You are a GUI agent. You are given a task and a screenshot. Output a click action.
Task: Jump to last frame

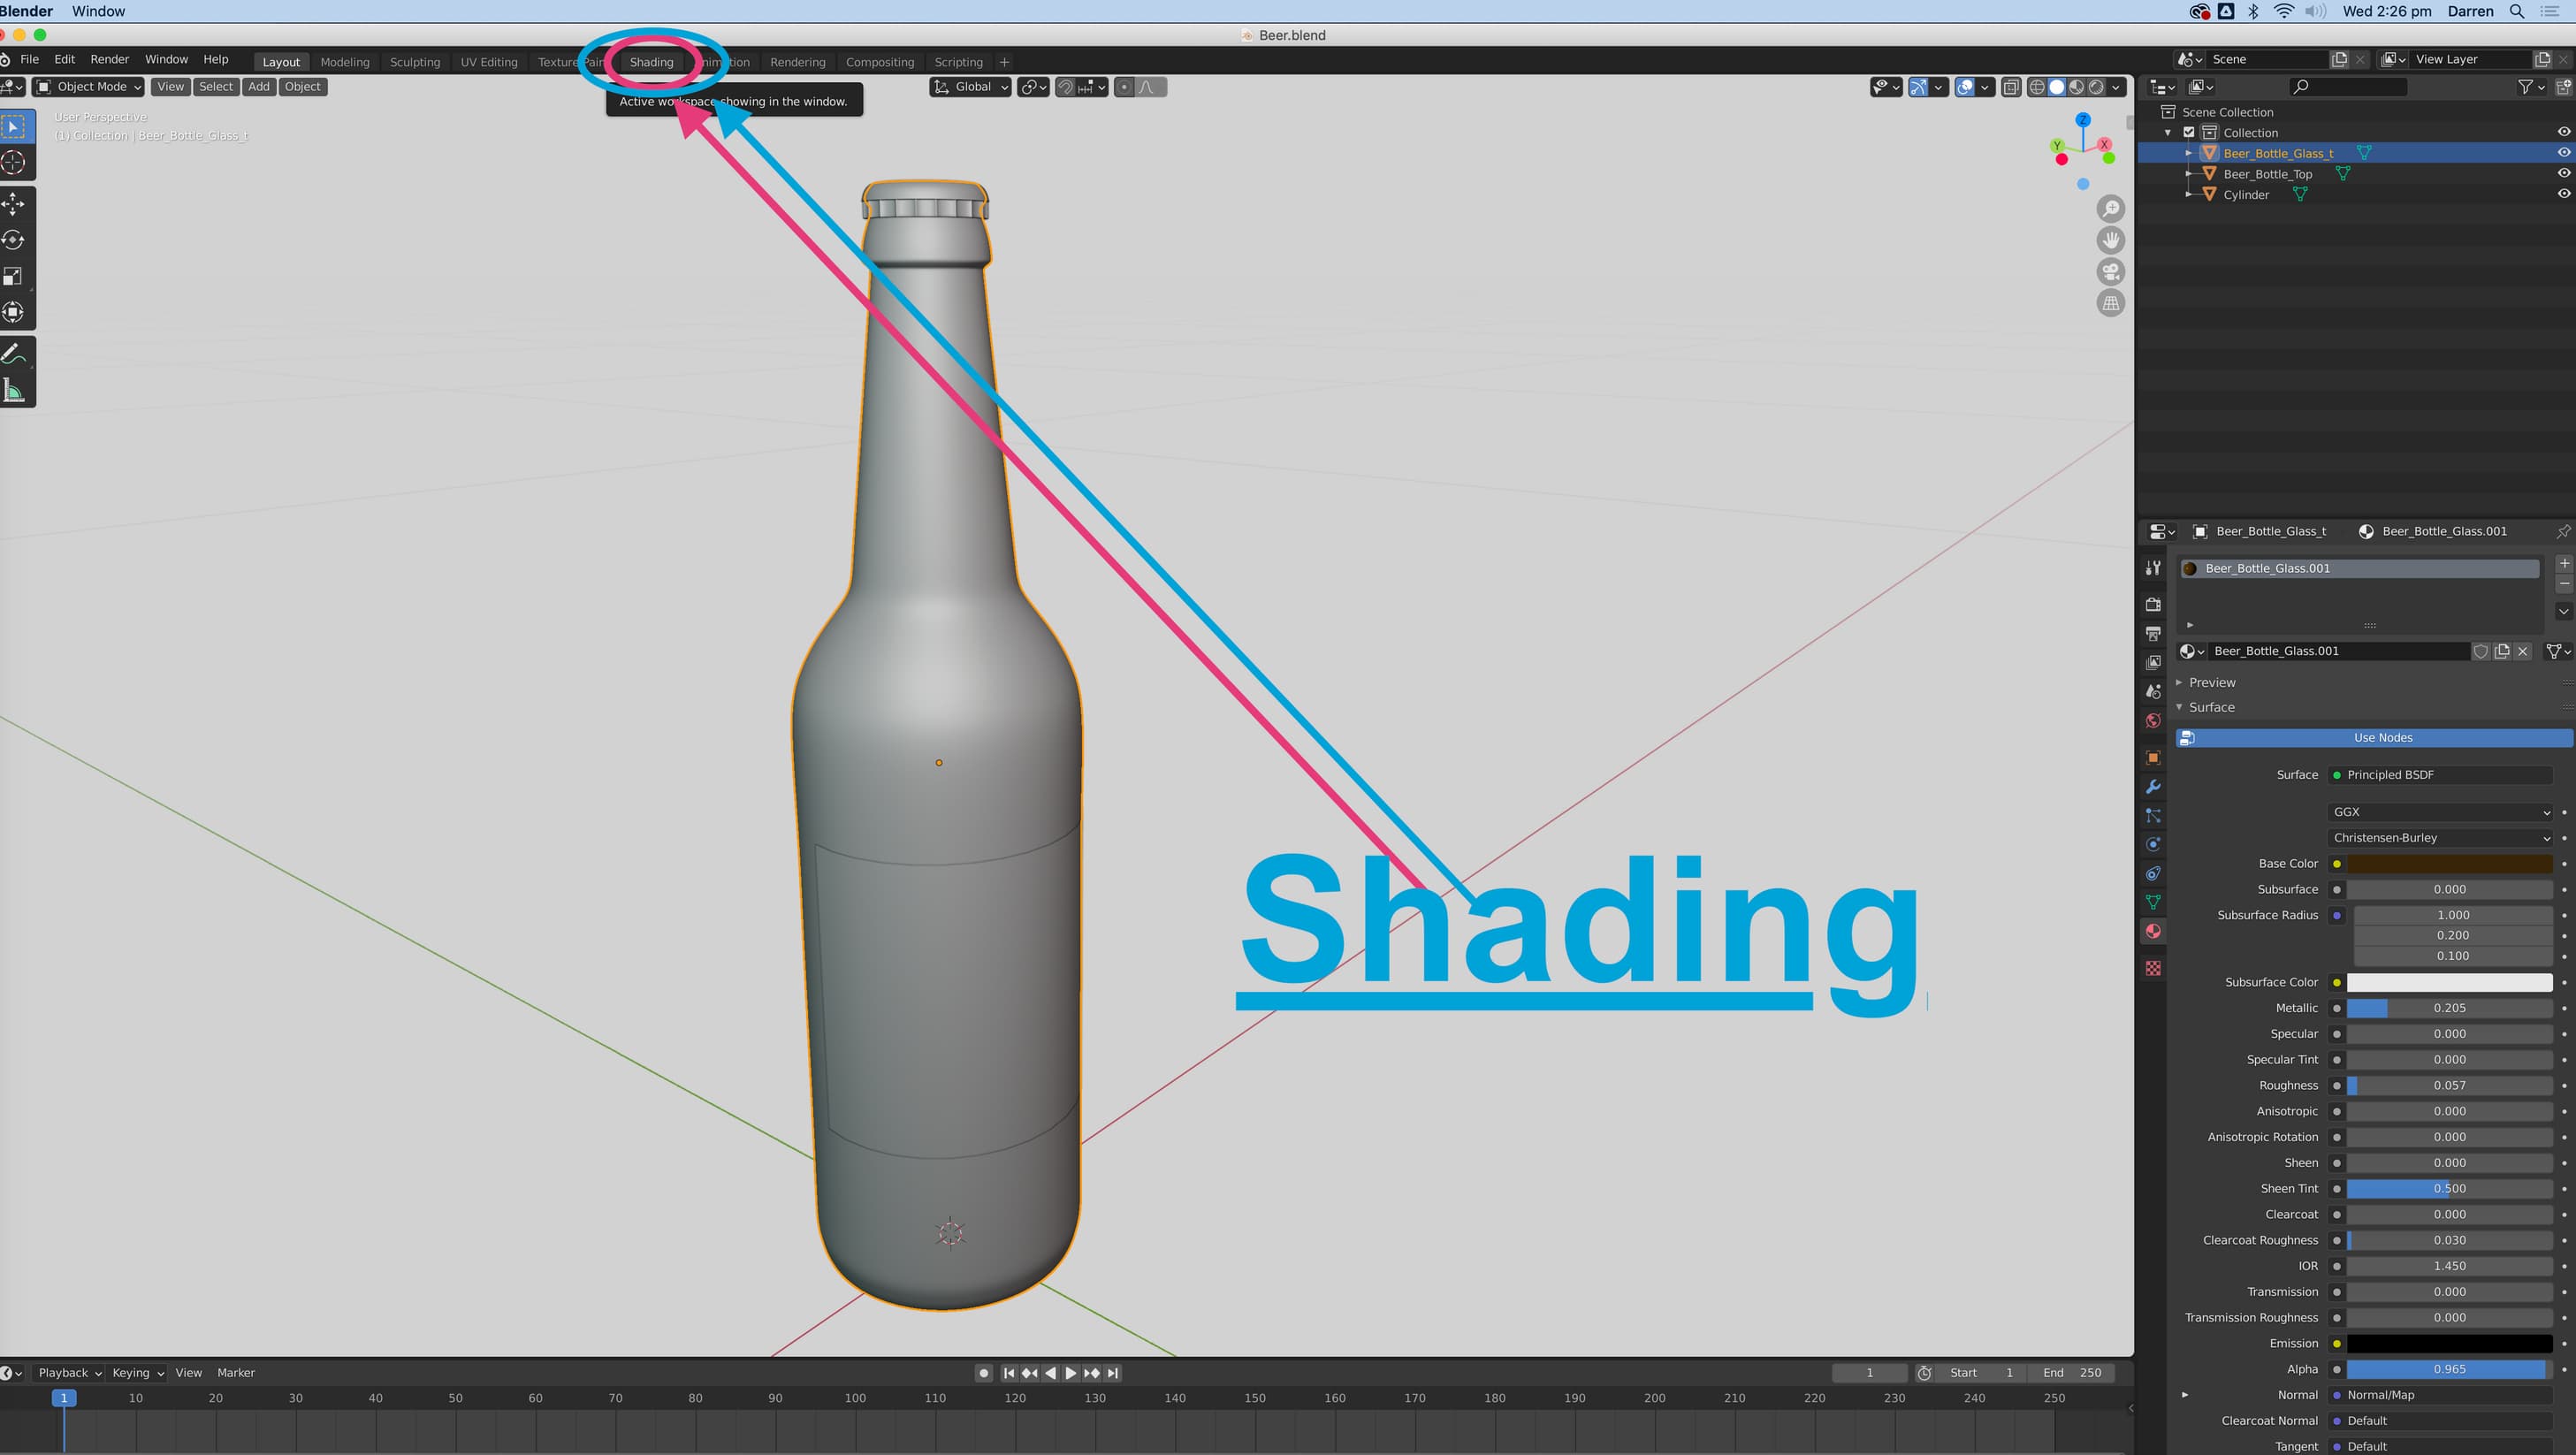[x=1113, y=1373]
